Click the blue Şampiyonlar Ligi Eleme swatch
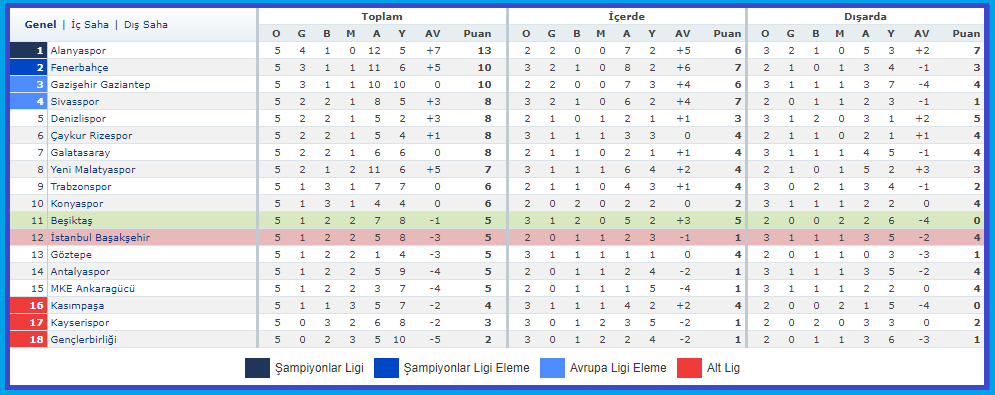This screenshot has height=395, width=995. pos(386,368)
